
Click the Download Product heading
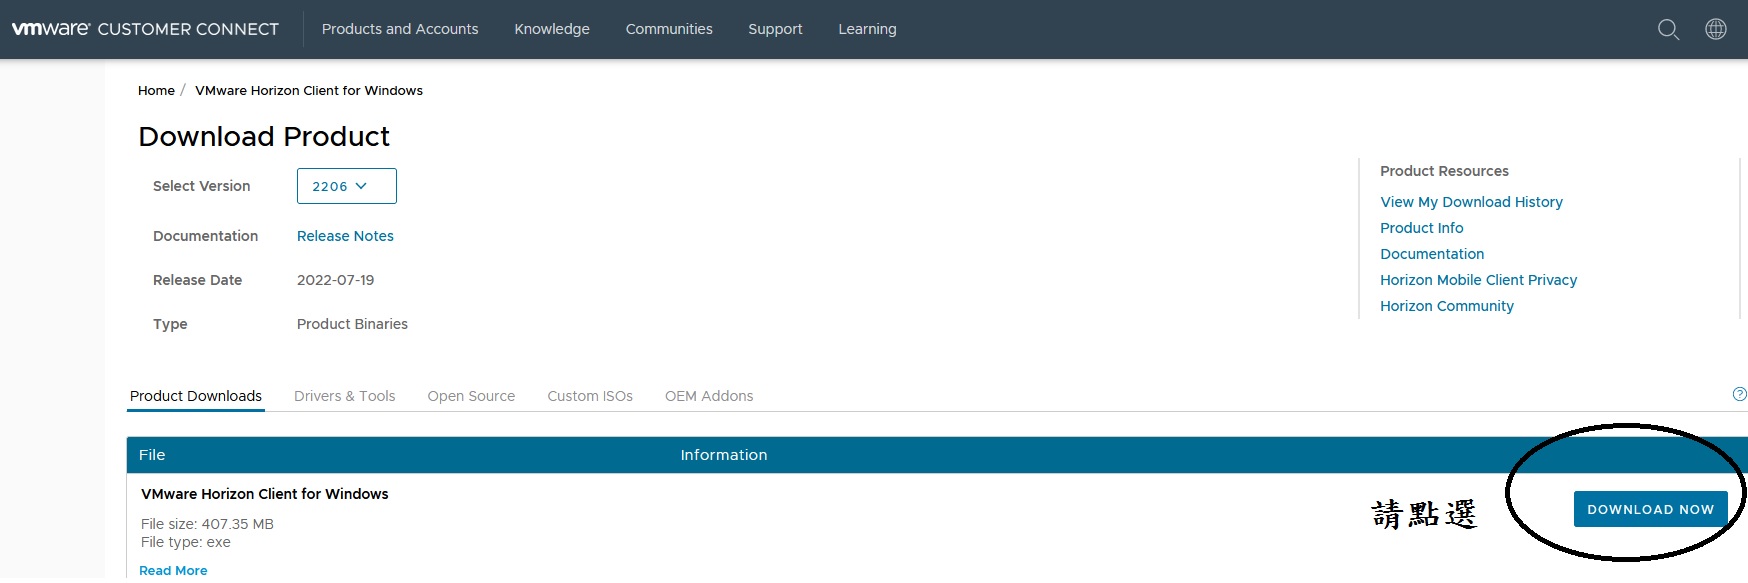point(264,136)
